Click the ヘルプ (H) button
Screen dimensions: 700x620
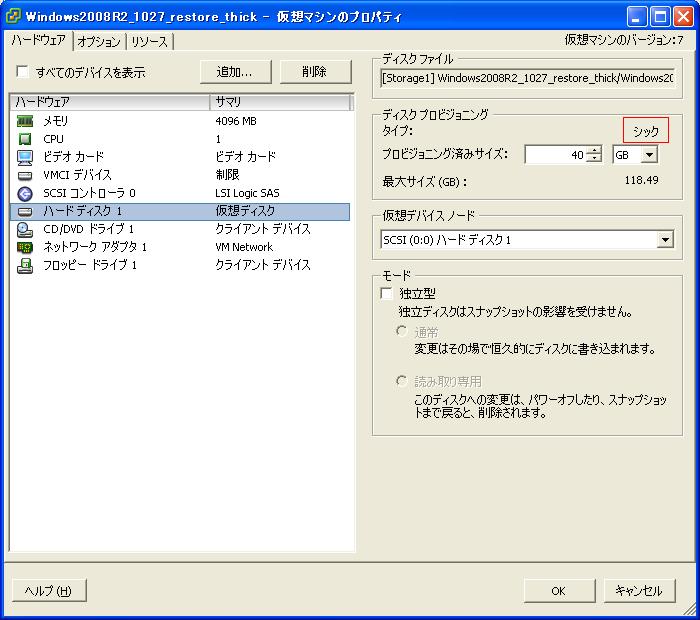pyautogui.click(x=49, y=591)
